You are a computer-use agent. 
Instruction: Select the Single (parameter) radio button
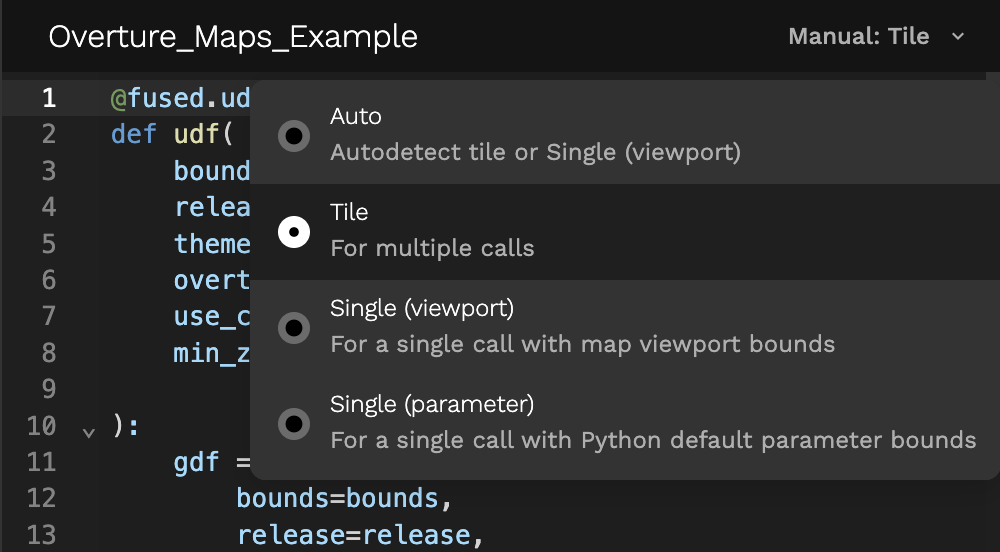click(294, 424)
